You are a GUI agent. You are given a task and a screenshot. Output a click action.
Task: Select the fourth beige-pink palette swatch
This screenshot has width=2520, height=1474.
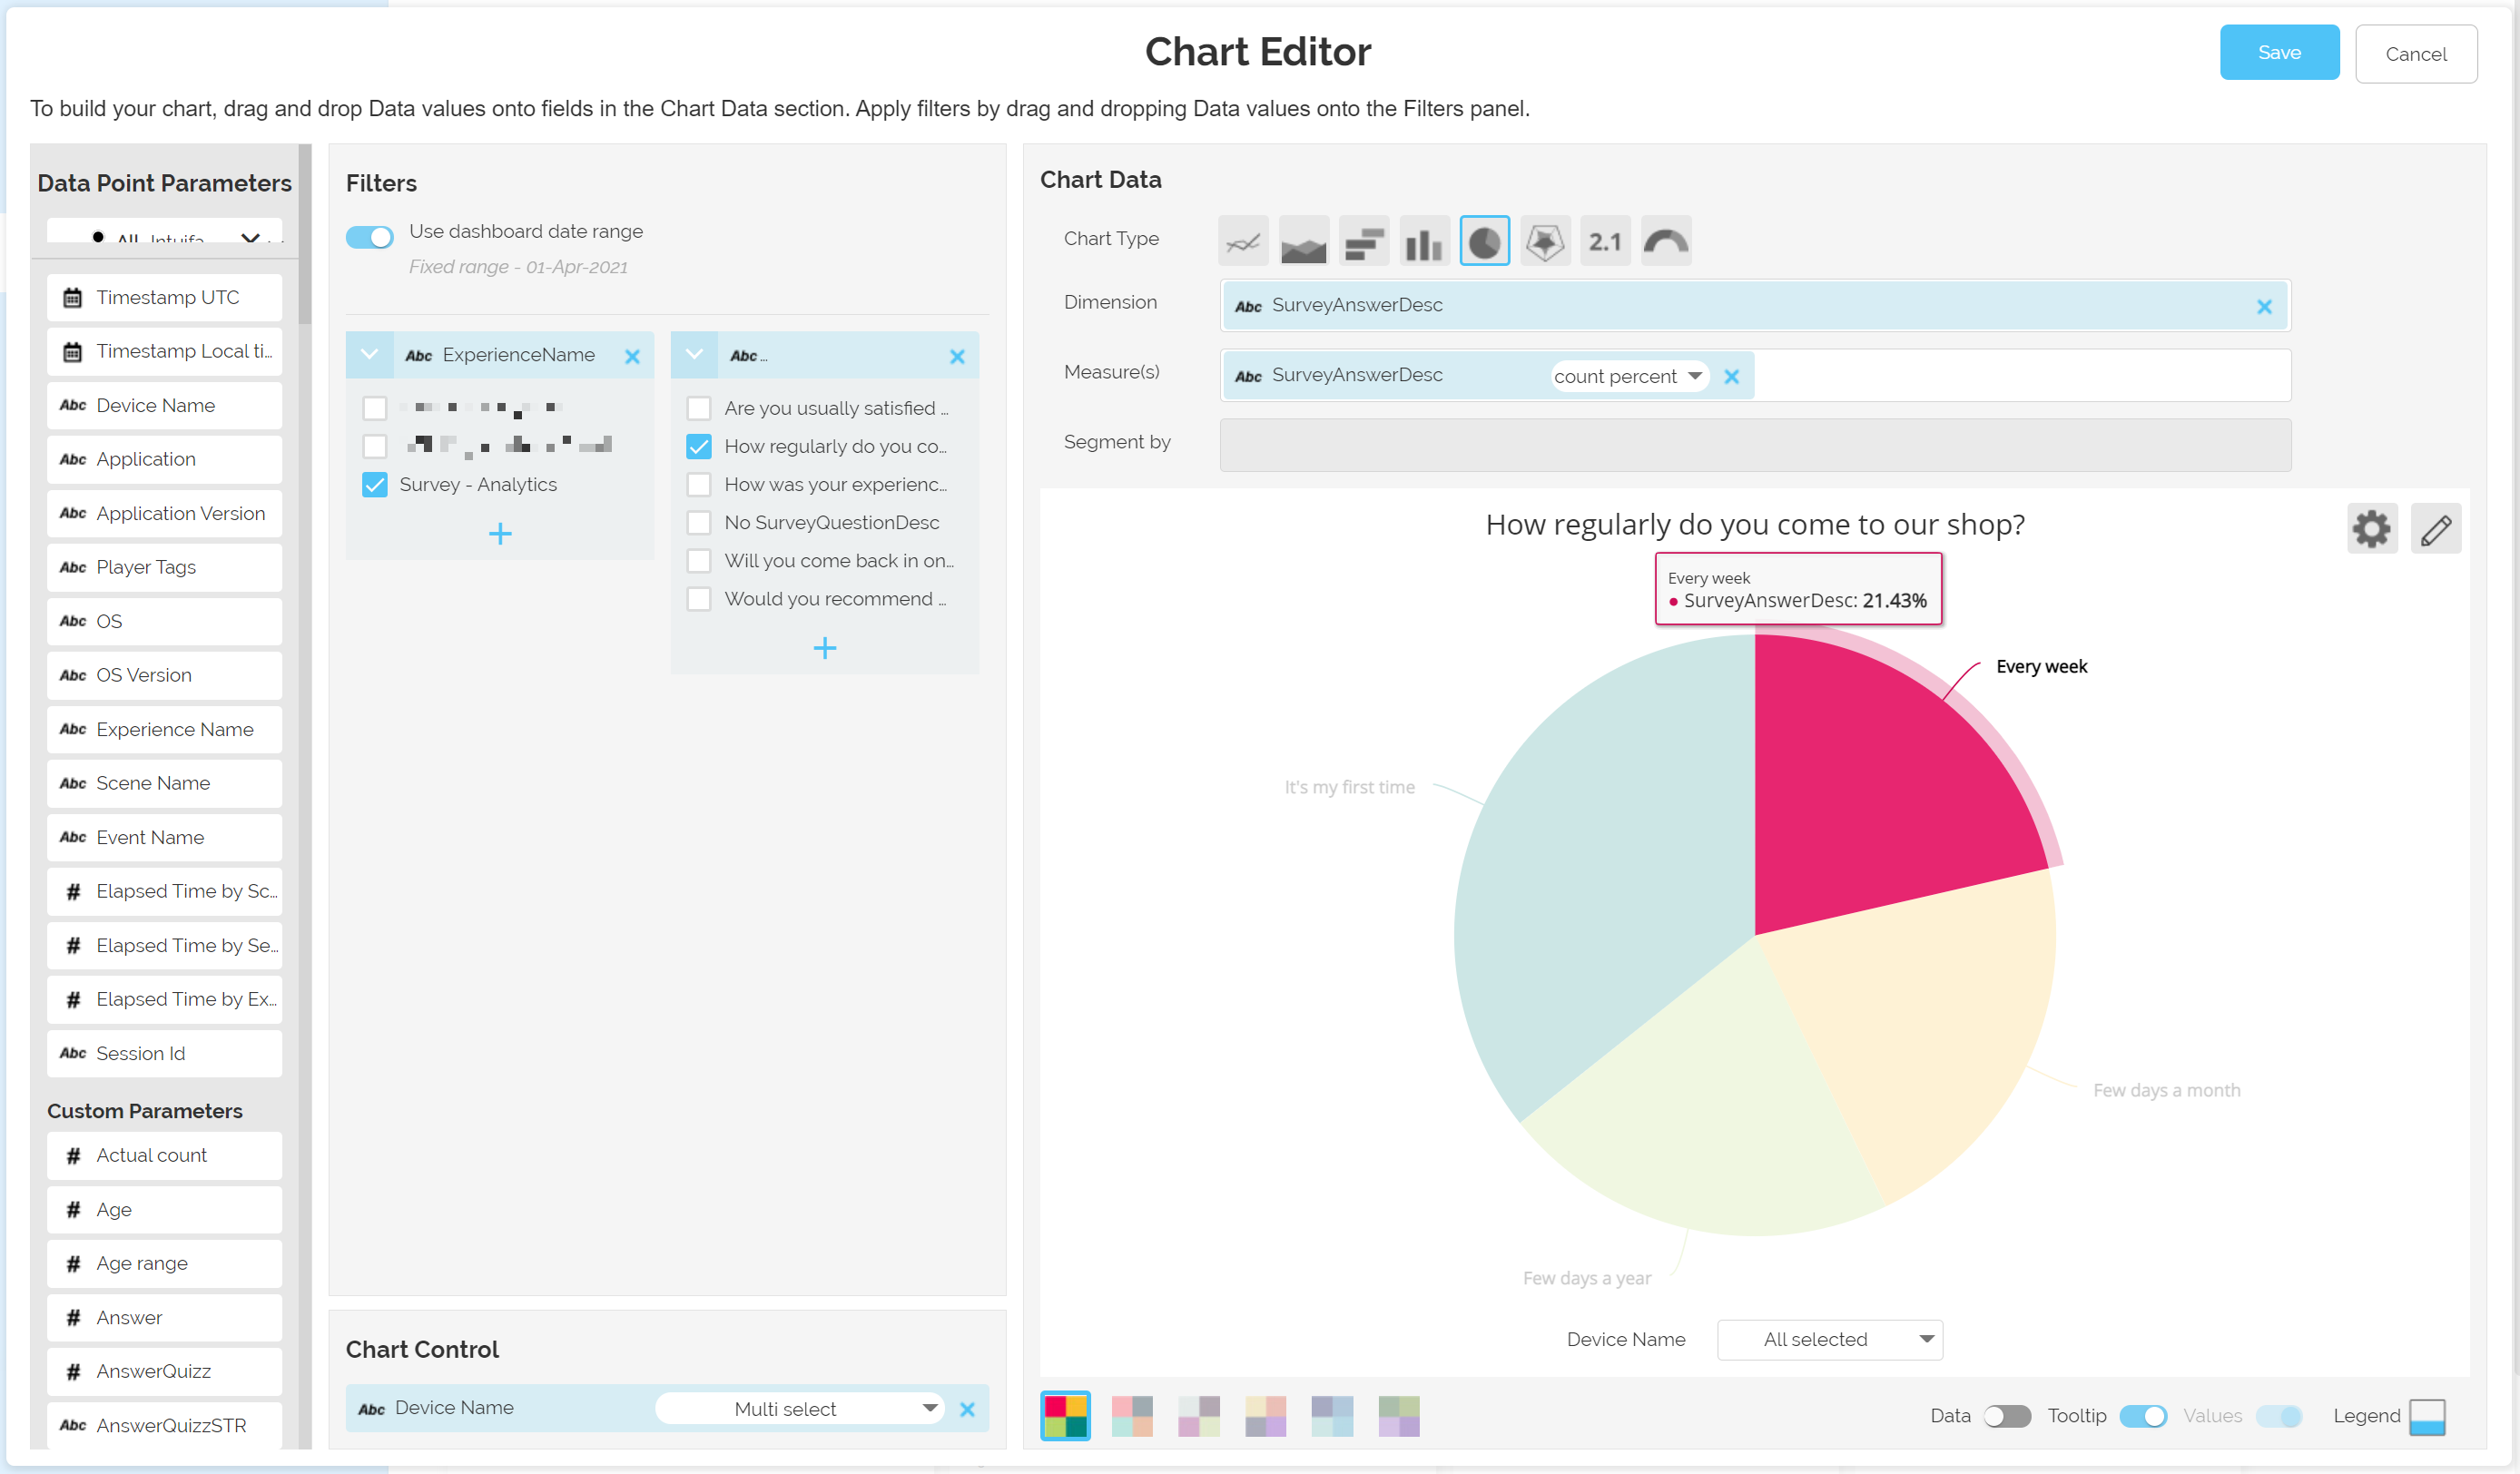(x=1265, y=1416)
